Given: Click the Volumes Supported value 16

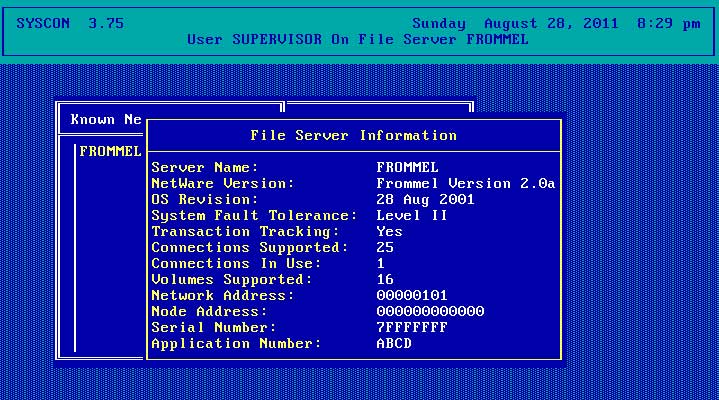Looking at the screenshot, I should click(x=385, y=280).
